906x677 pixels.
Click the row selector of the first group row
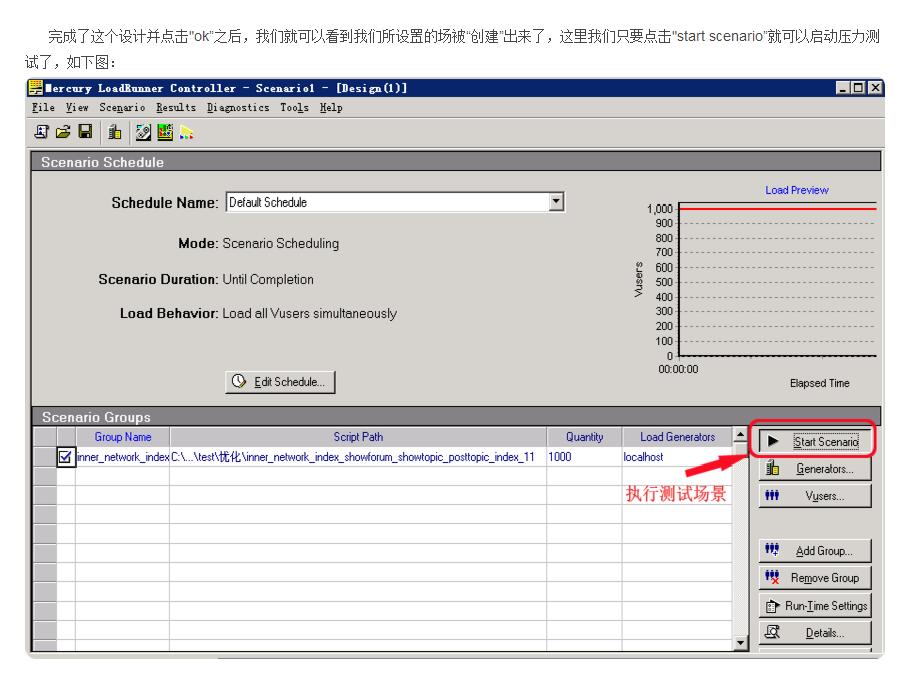pos(45,457)
